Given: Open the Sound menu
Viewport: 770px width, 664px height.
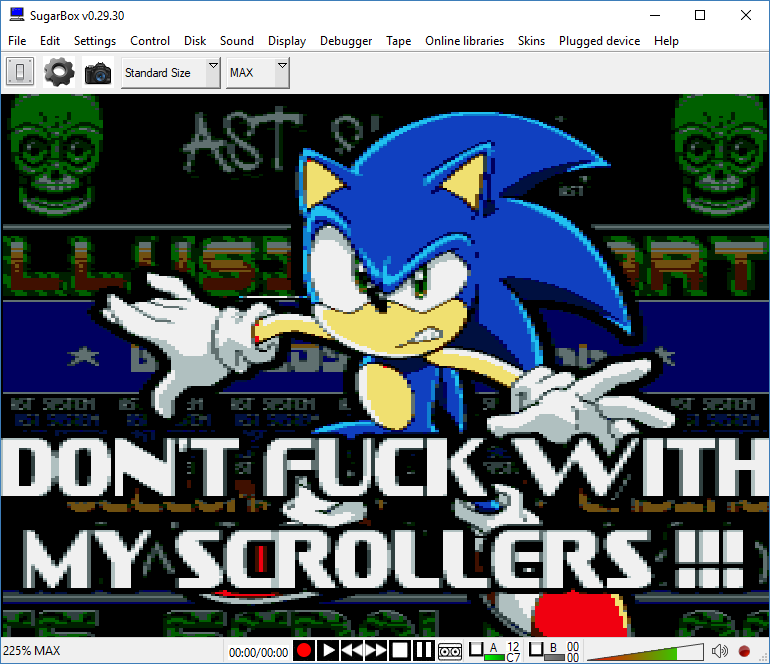Looking at the screenshot, I should click(x=237, y=41).
